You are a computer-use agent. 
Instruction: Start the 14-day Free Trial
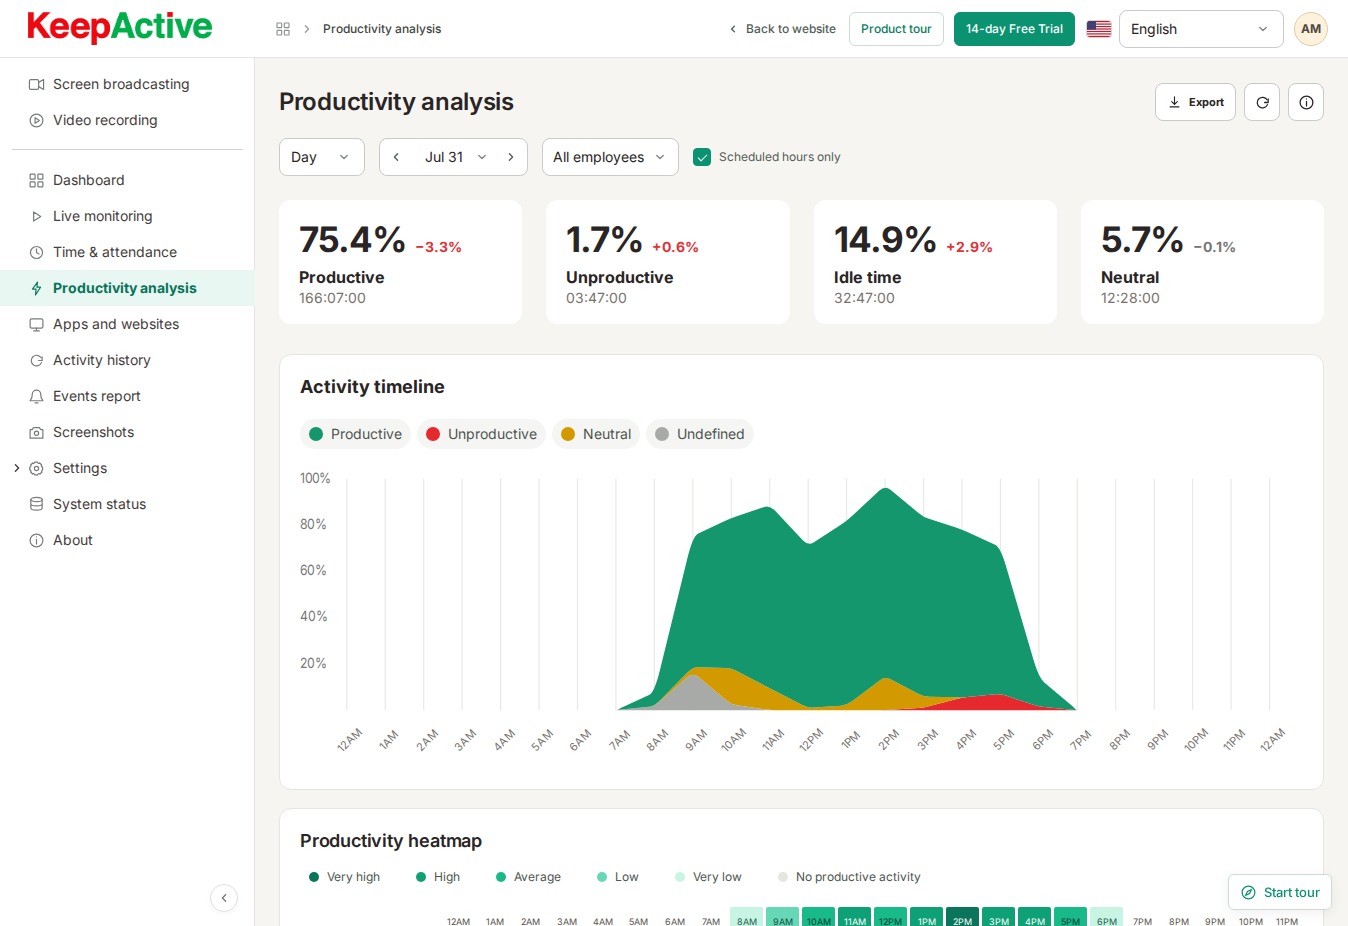point(1014,29)
